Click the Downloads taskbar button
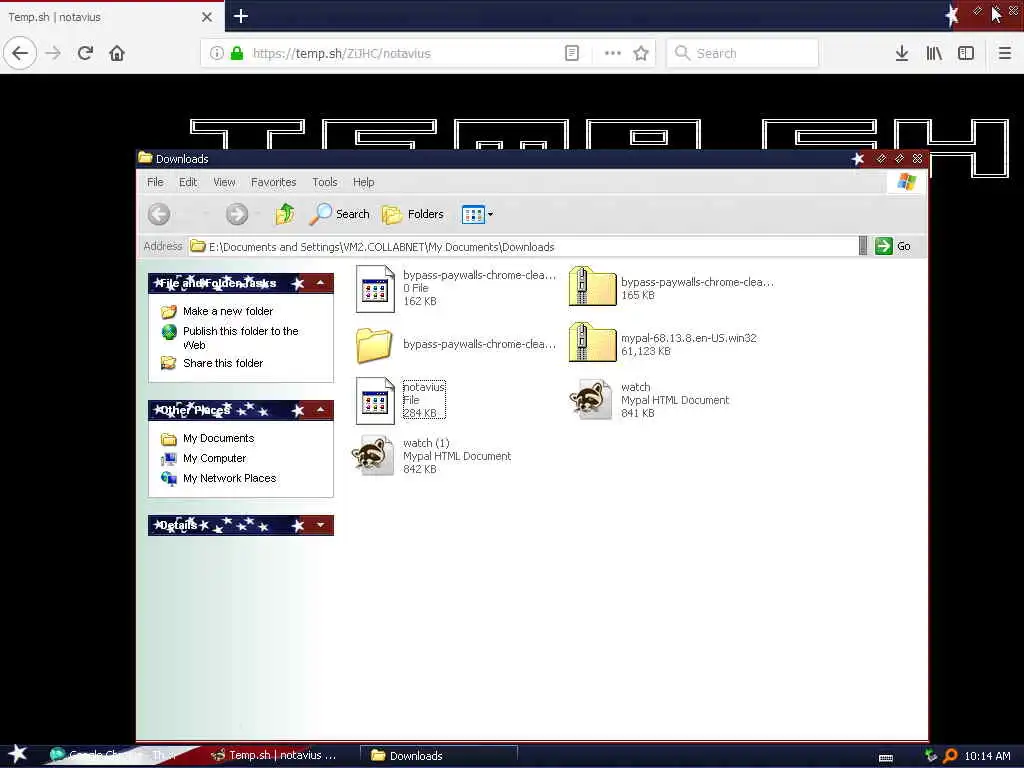Screen dimensions: 1024x768 pyautogui.click(x=439, y=755)
